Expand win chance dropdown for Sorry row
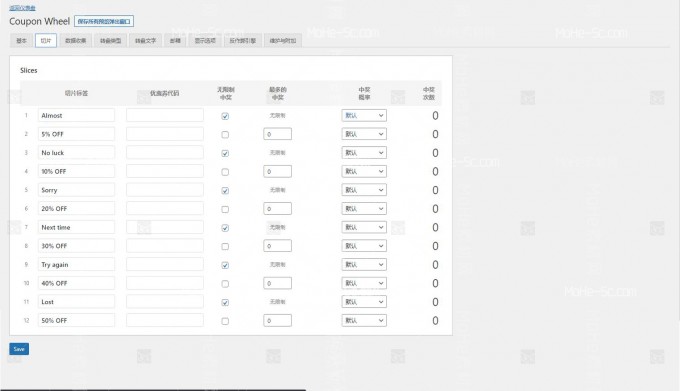 364,190
